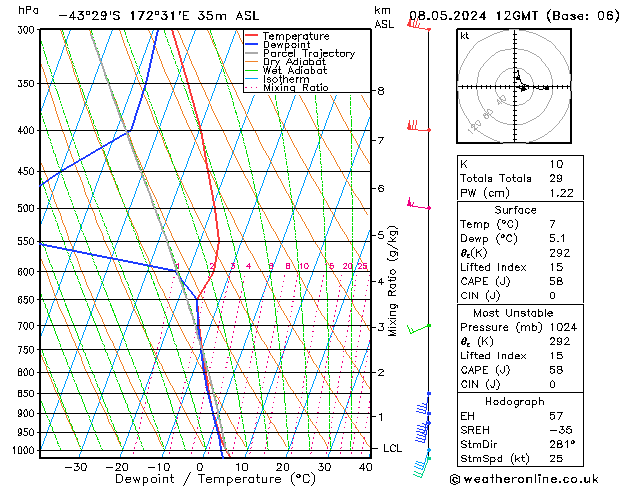The image size is (629, 486).
Task: Click the Temperature legend label
Action: point(296,36)
